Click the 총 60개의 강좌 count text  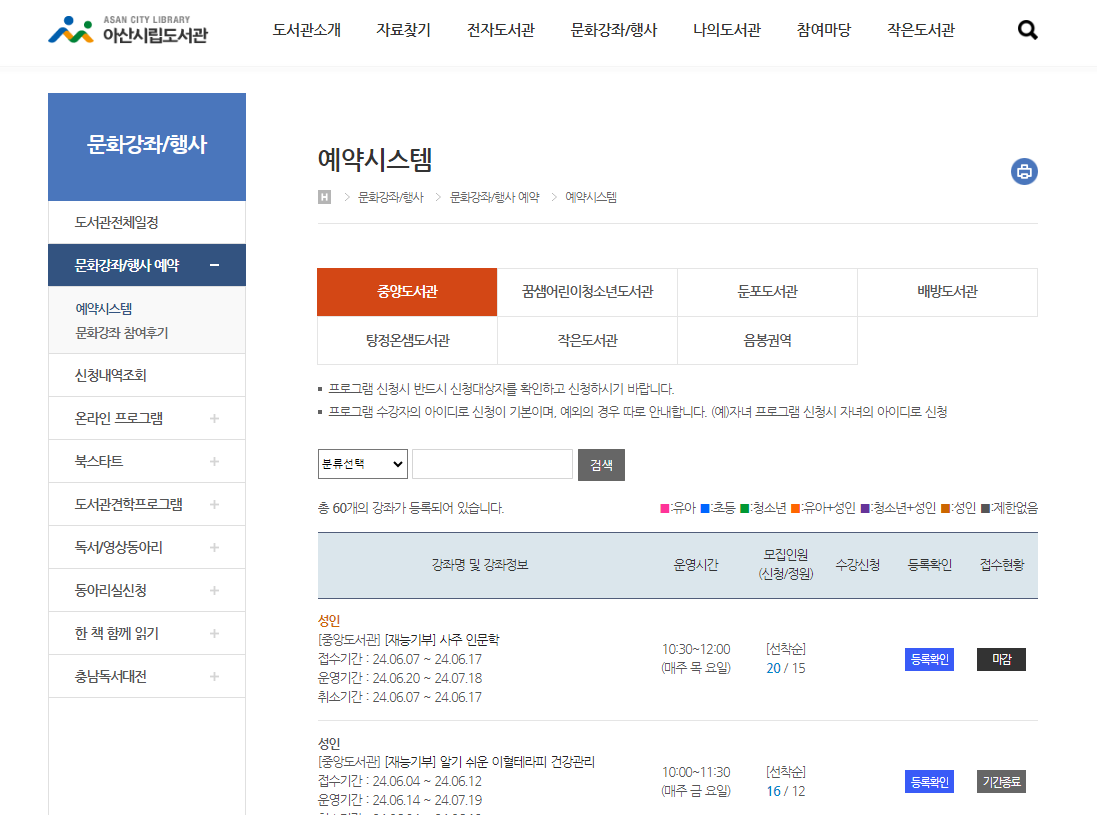pyautogui.click(x=411, y=508)
